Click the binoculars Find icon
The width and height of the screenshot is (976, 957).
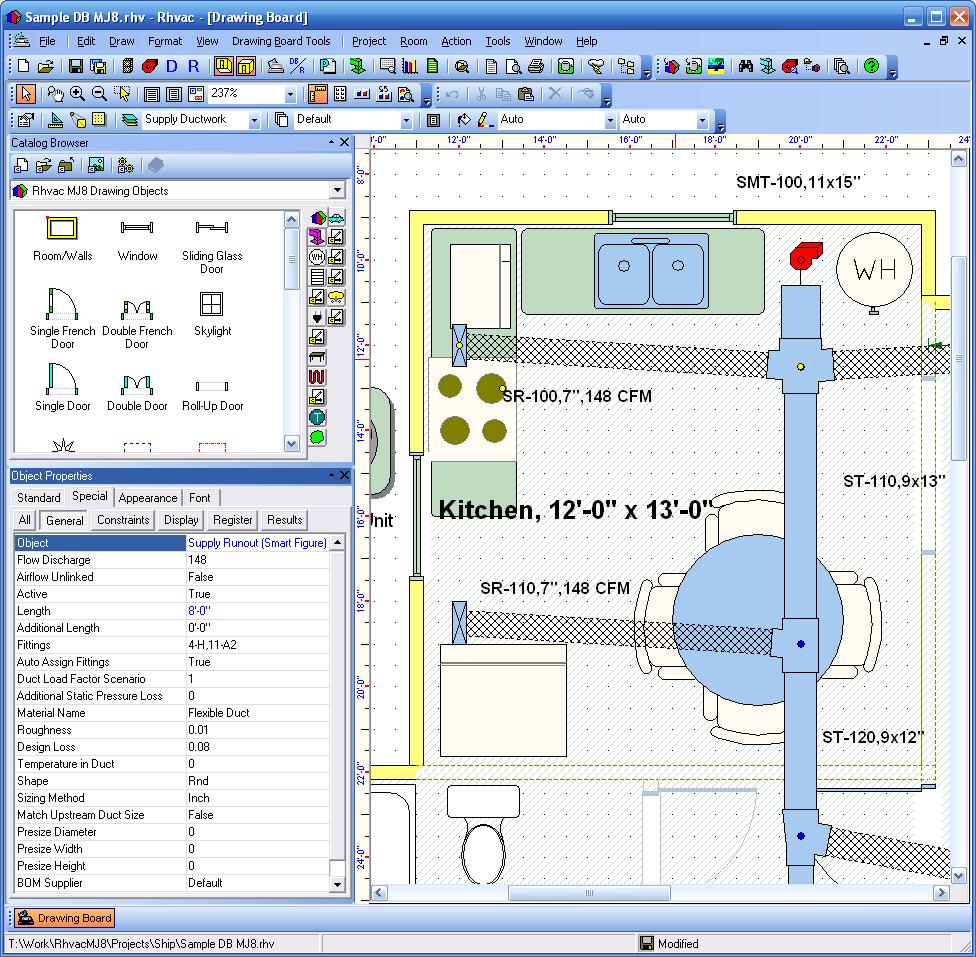coord(745,67)
